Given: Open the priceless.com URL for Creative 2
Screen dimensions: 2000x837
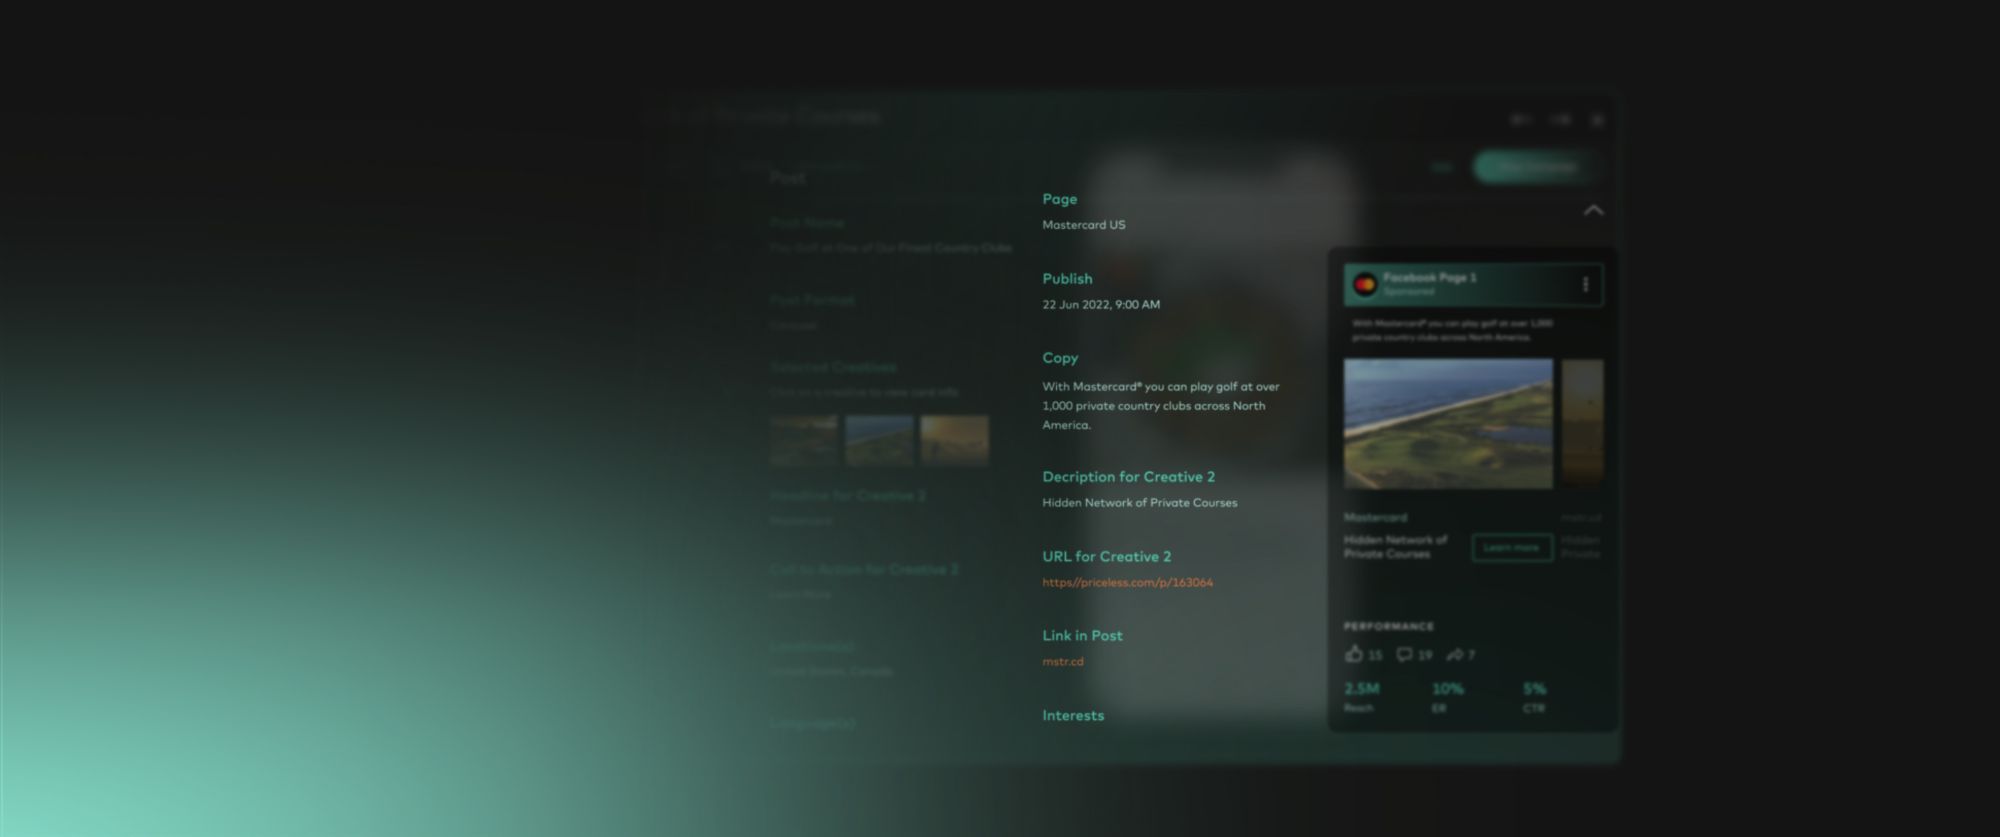Looking at the screenshot, I should pos(1127,582).
